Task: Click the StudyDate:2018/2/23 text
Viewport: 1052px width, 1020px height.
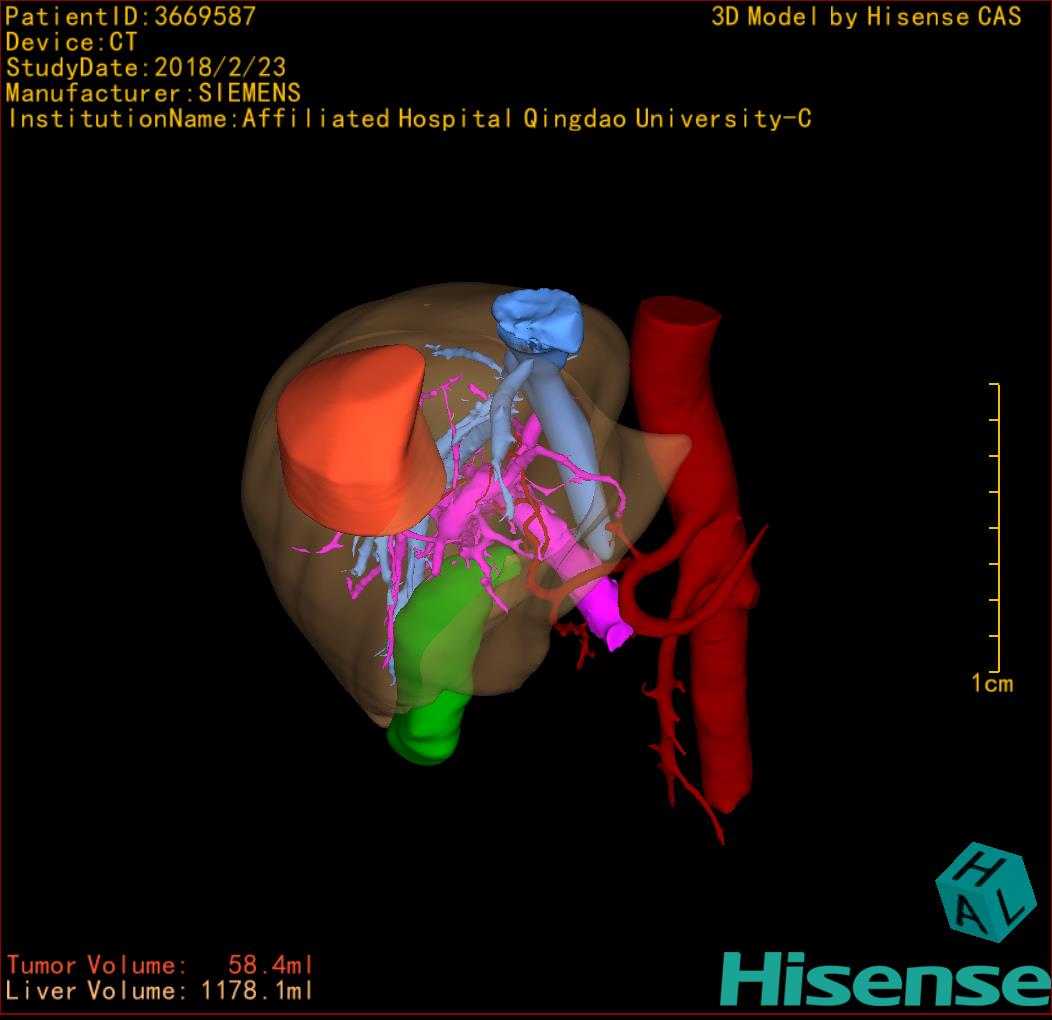Action: point(146,67)
